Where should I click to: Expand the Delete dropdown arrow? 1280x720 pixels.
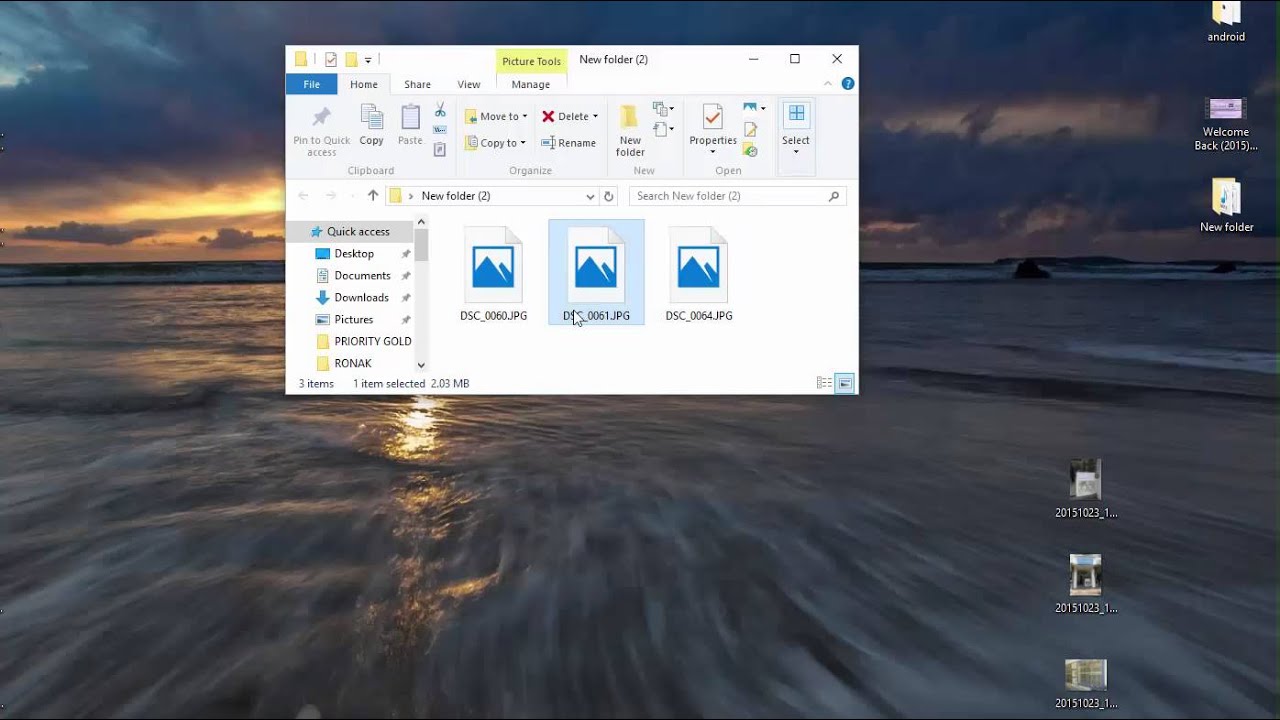click(595, 117)
